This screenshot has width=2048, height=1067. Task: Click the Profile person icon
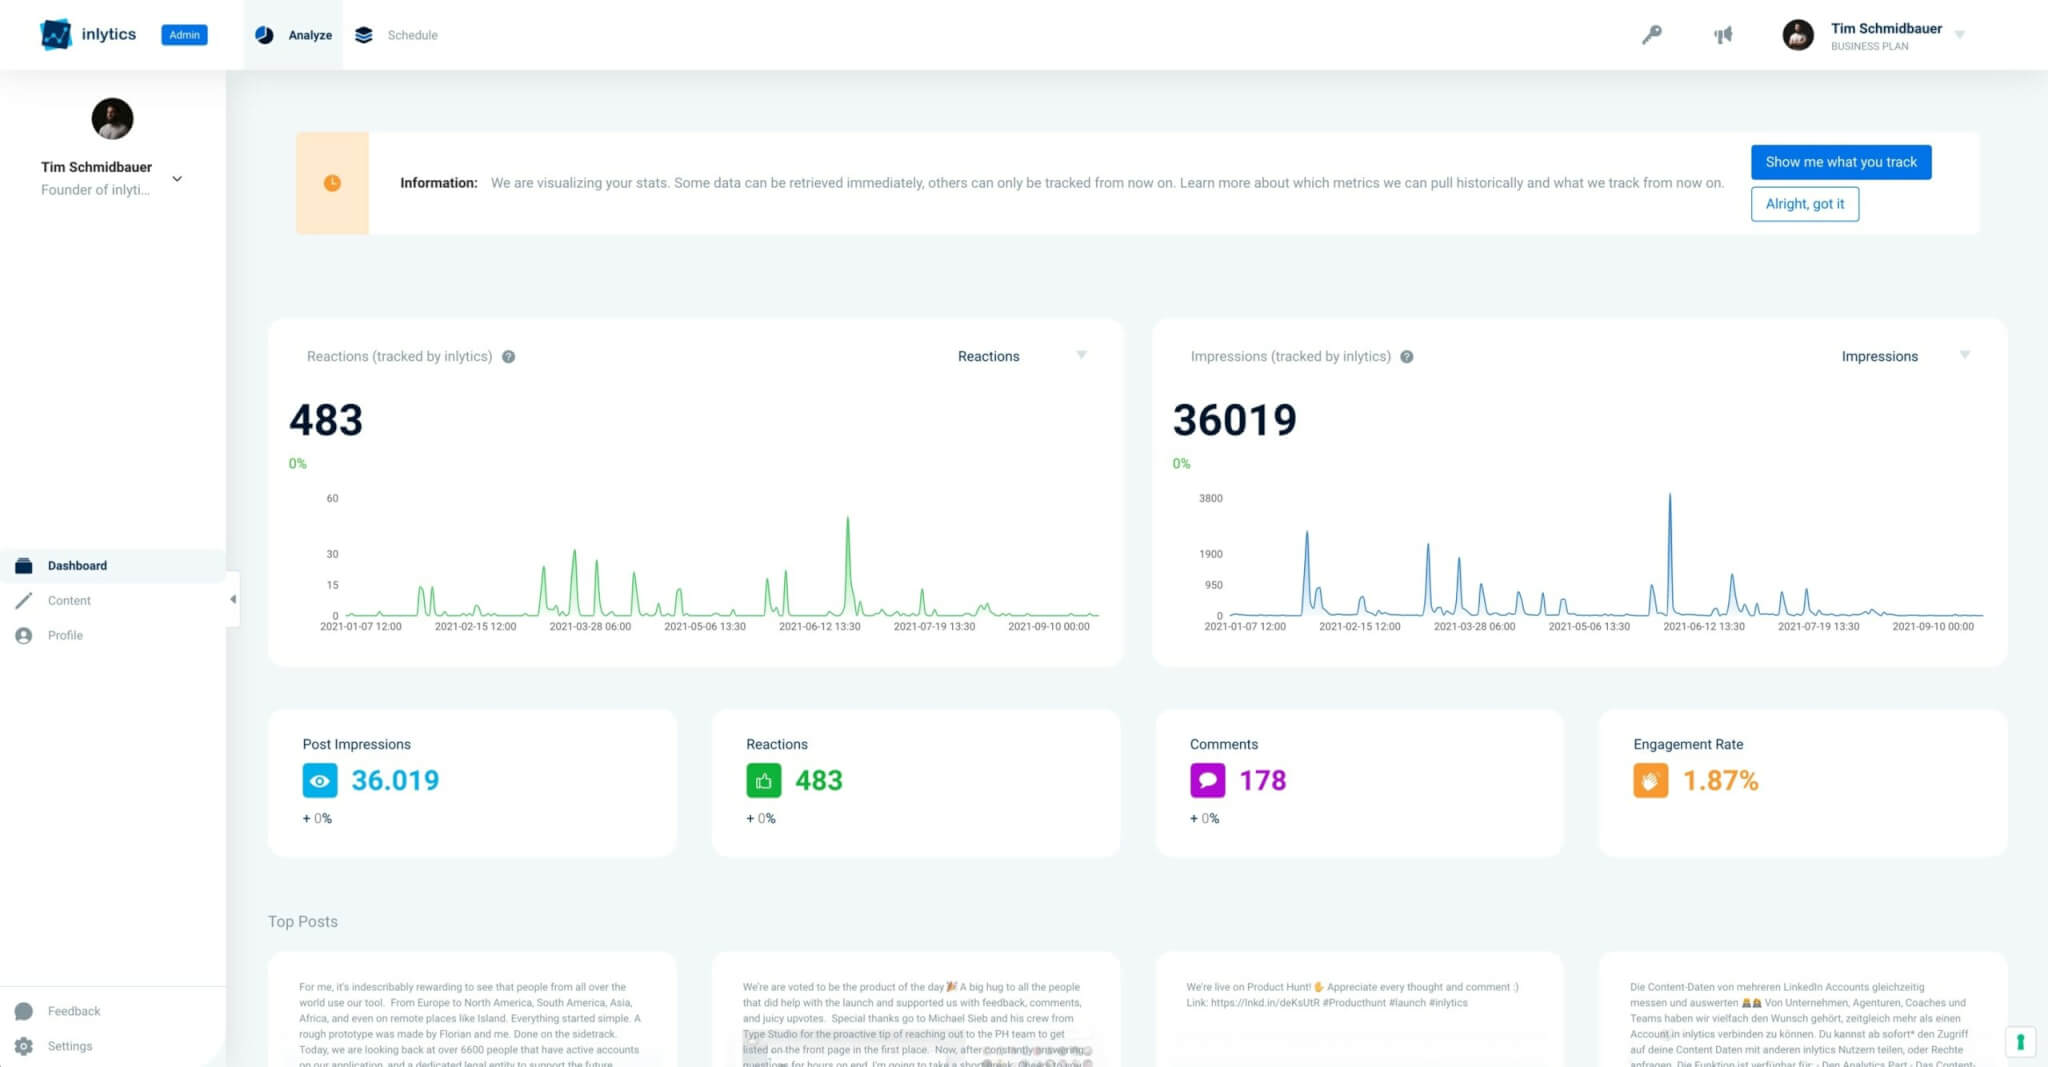[24, 636]
